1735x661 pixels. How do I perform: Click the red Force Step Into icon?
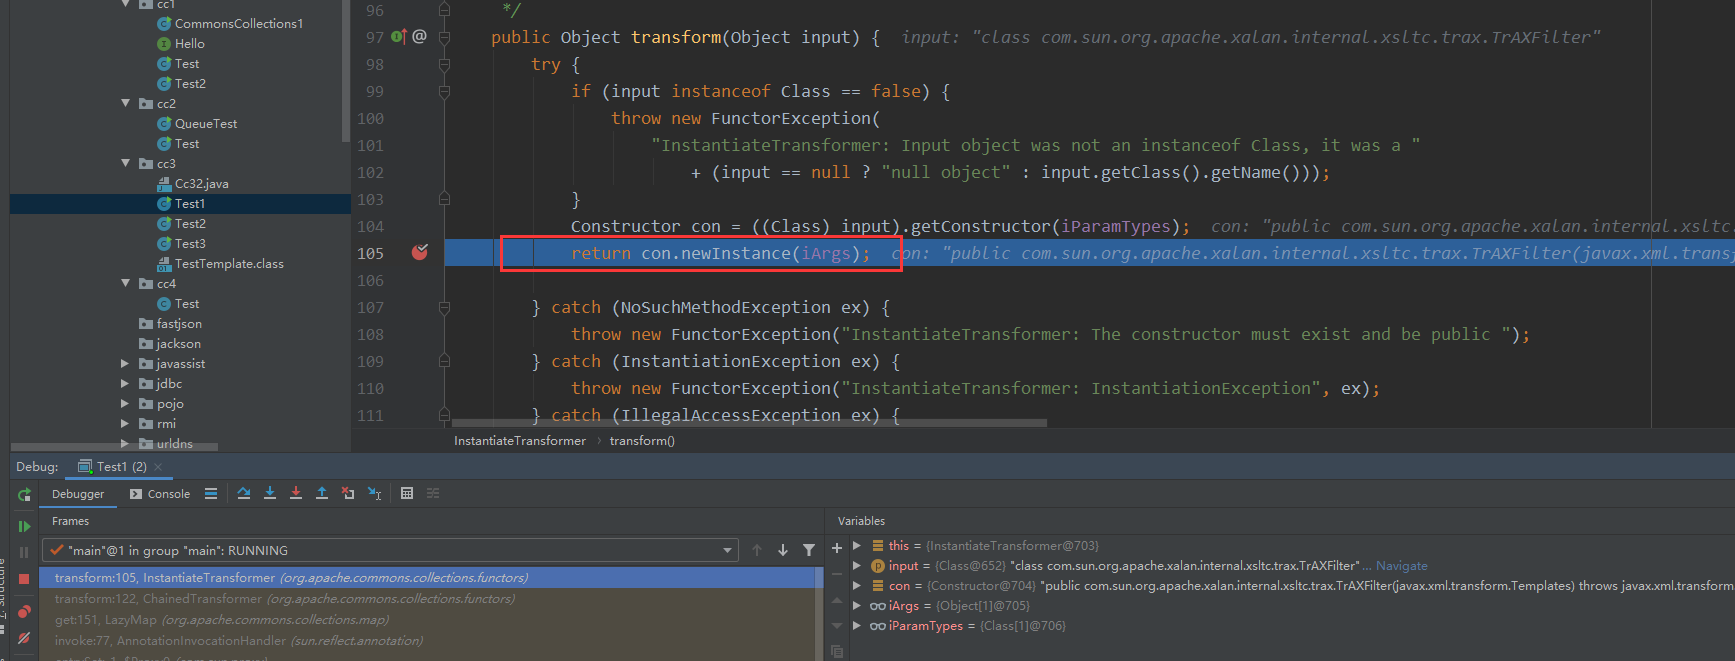[296, 493]
